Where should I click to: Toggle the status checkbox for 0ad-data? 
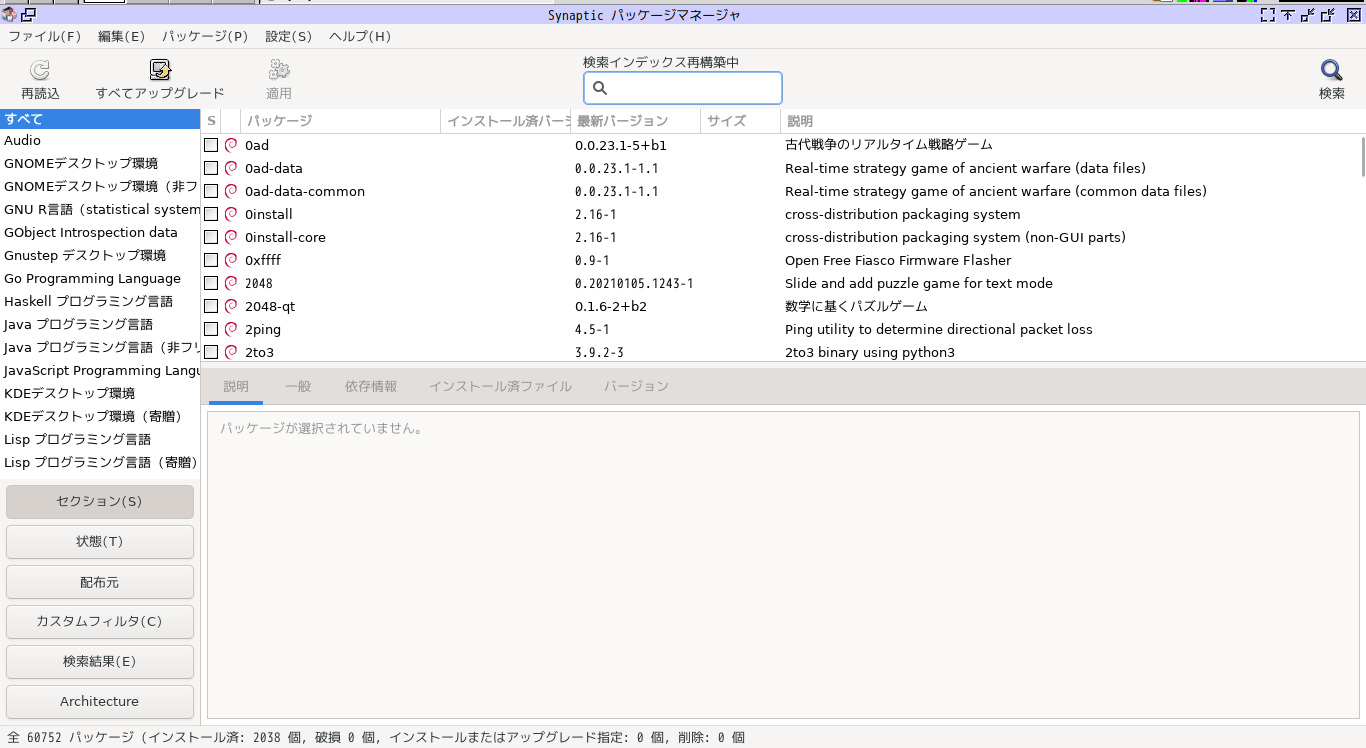pyautogui.click(x=211, y=168)
